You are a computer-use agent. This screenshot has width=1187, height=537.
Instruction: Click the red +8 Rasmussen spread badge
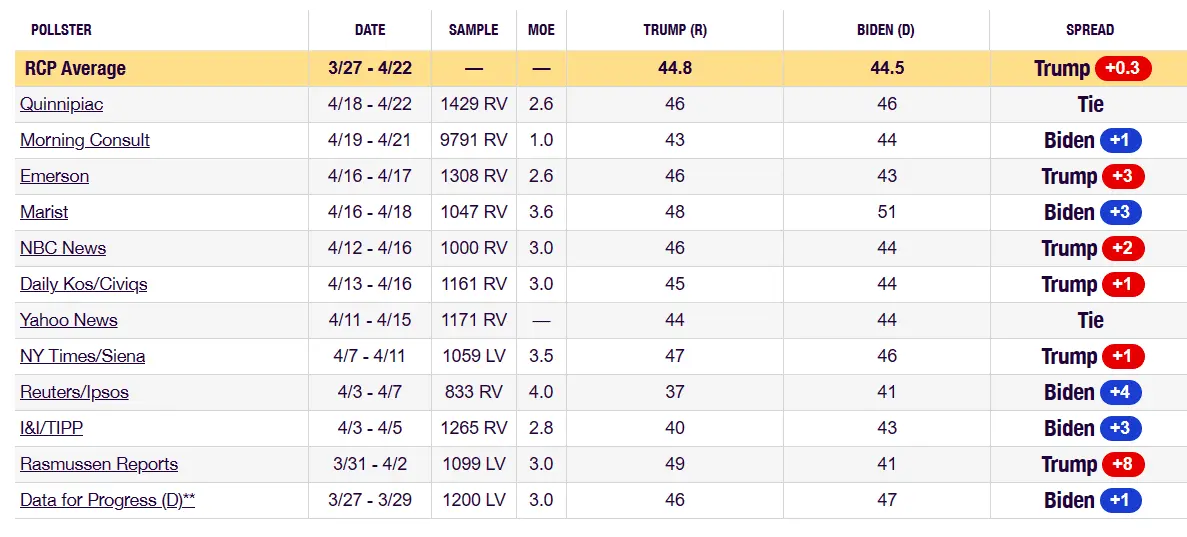pyautogui.click(x=1122, y=464)
